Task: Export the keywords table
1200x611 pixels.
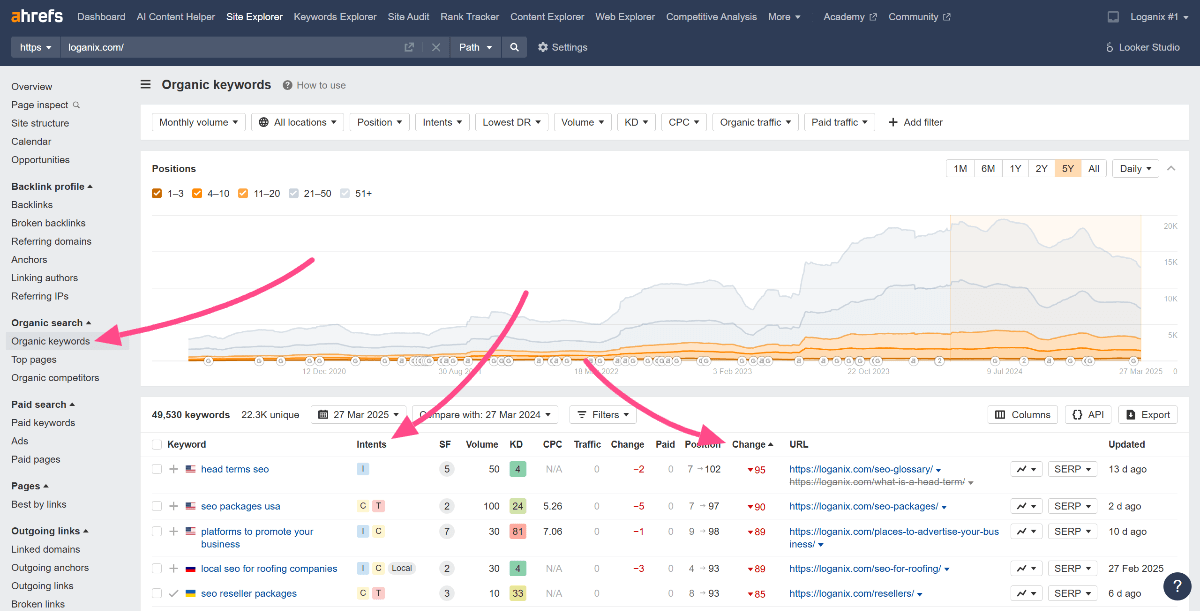Action: point(1147,414)
